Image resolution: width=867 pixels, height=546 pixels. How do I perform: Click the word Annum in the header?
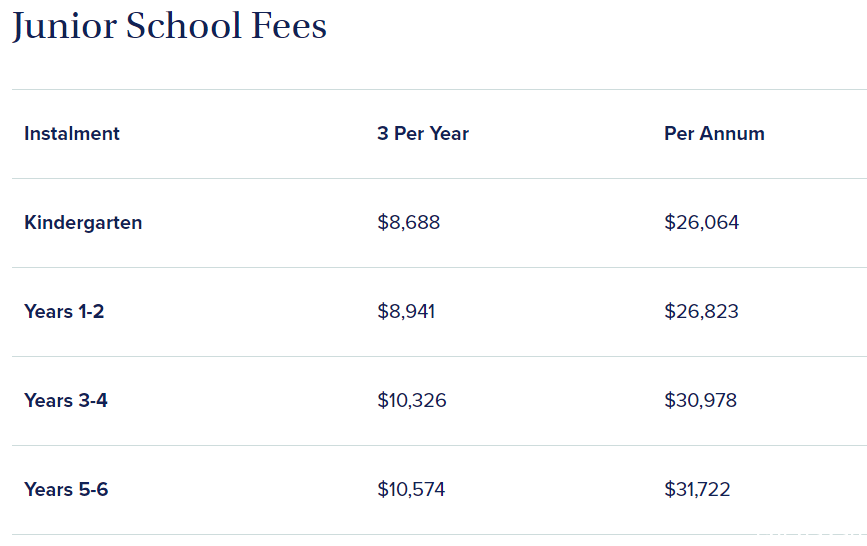coord(732,133)
